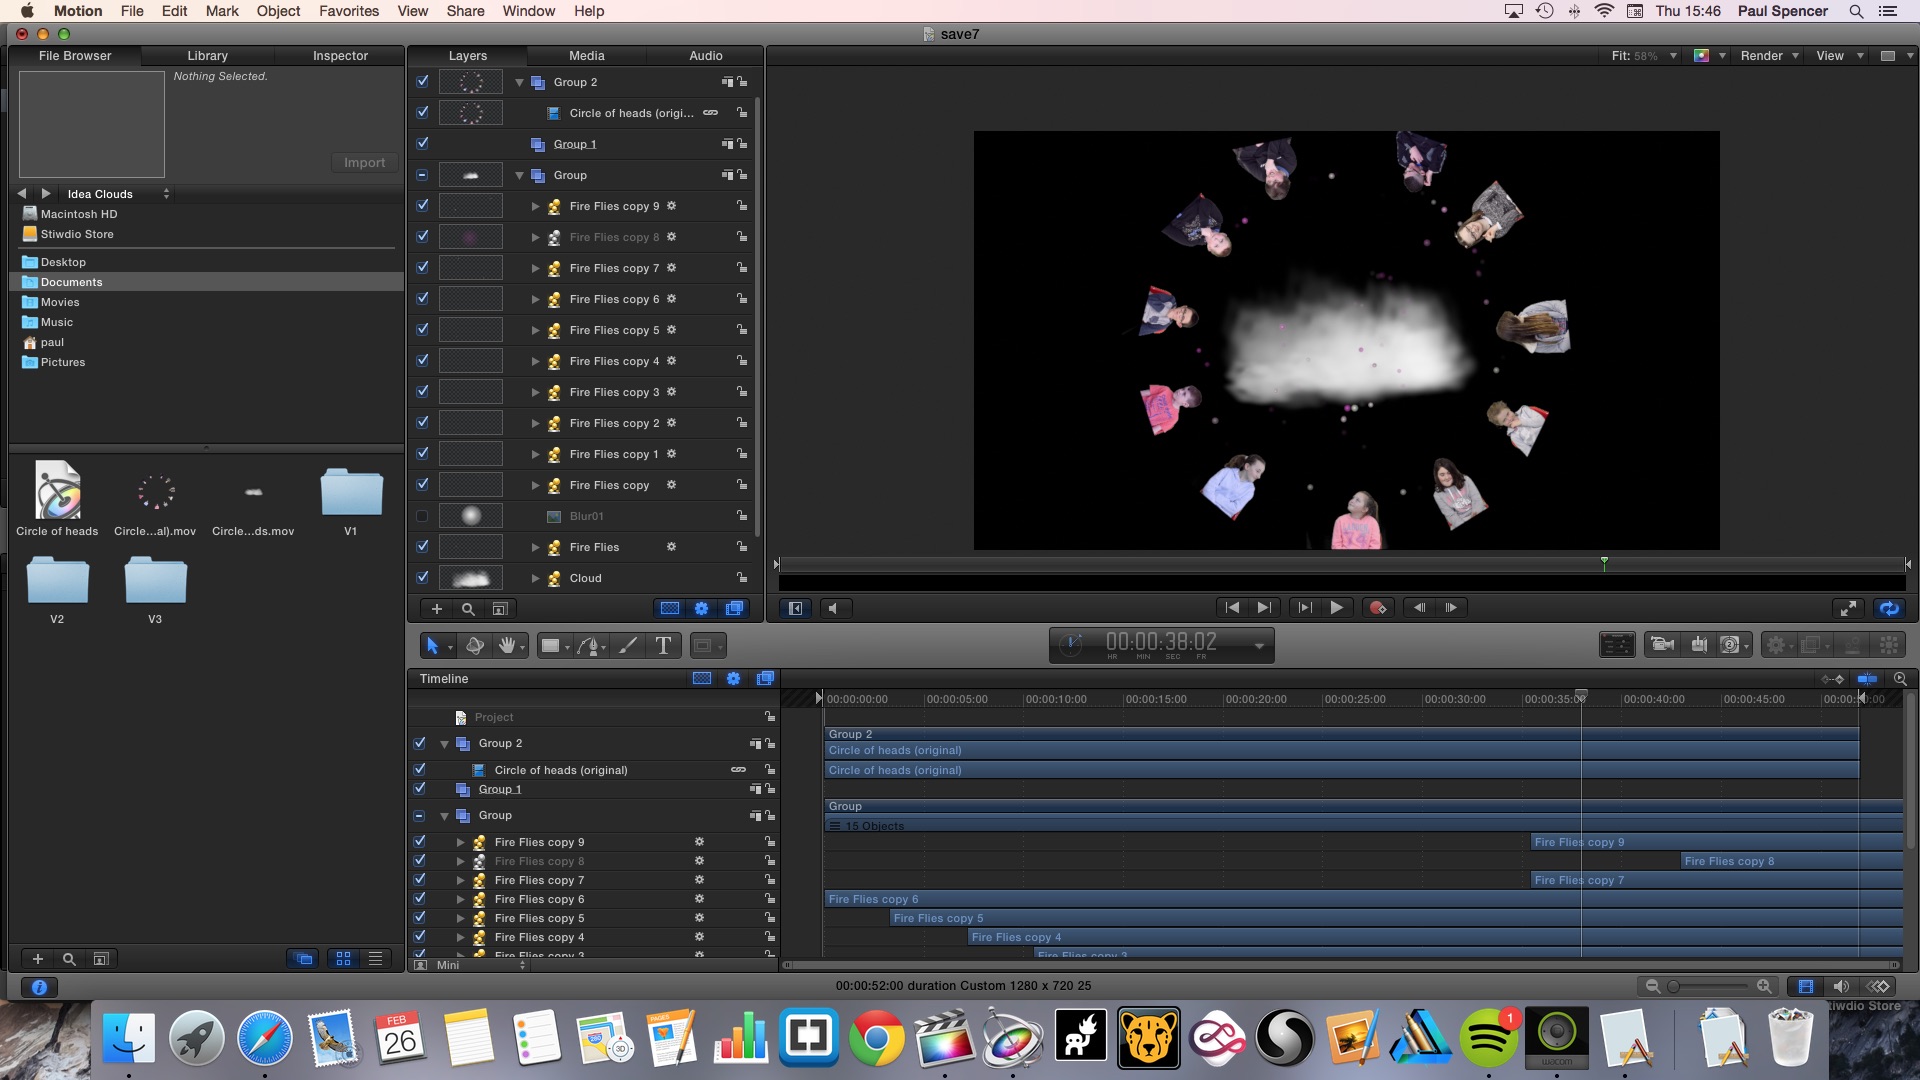Click the loop playback icon

[x=1888, y=608]
